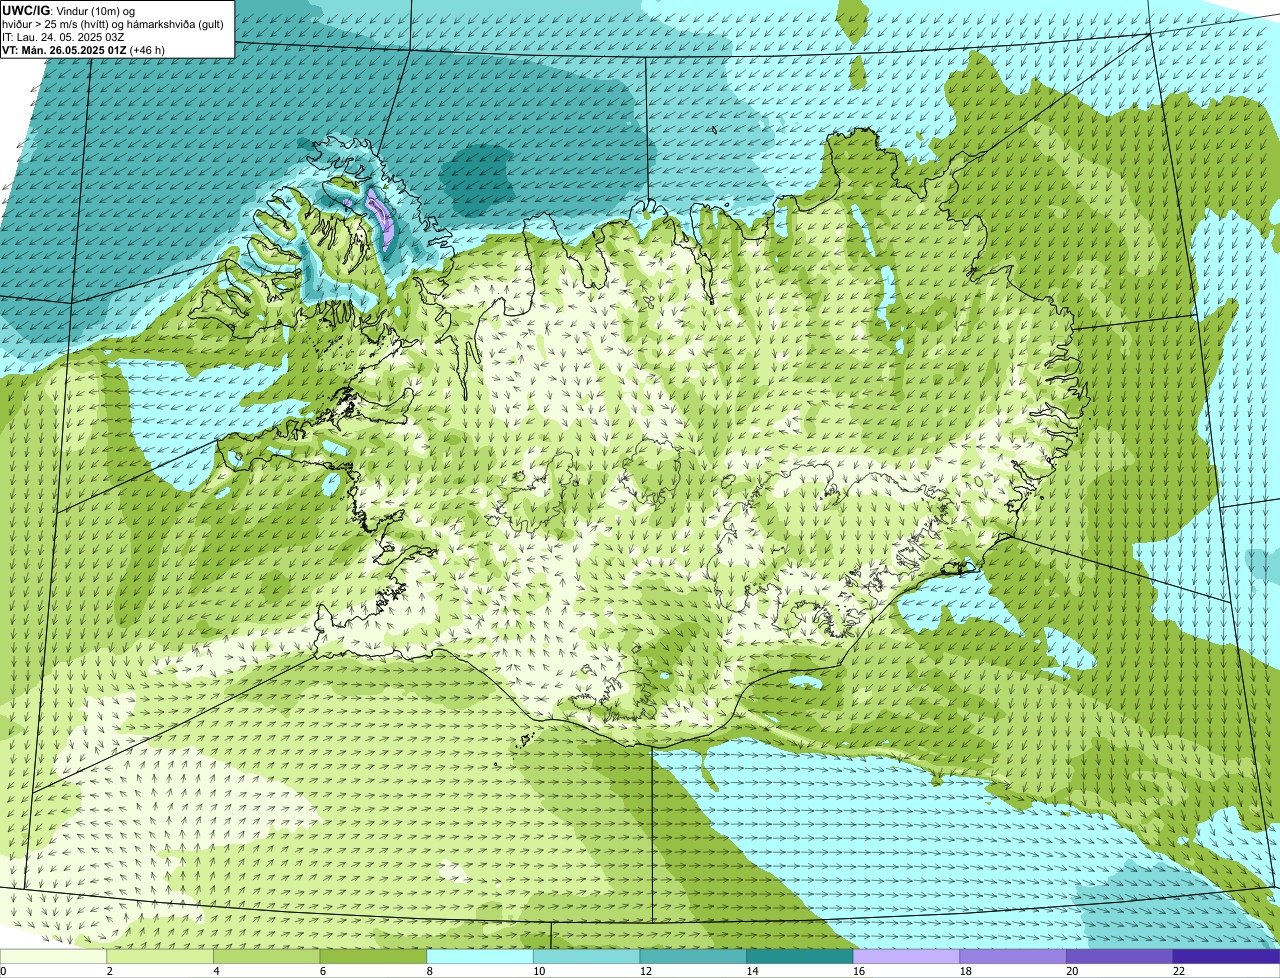Click the "2" label on the wind scale
1280x978 pixels.
click(109, 971)
